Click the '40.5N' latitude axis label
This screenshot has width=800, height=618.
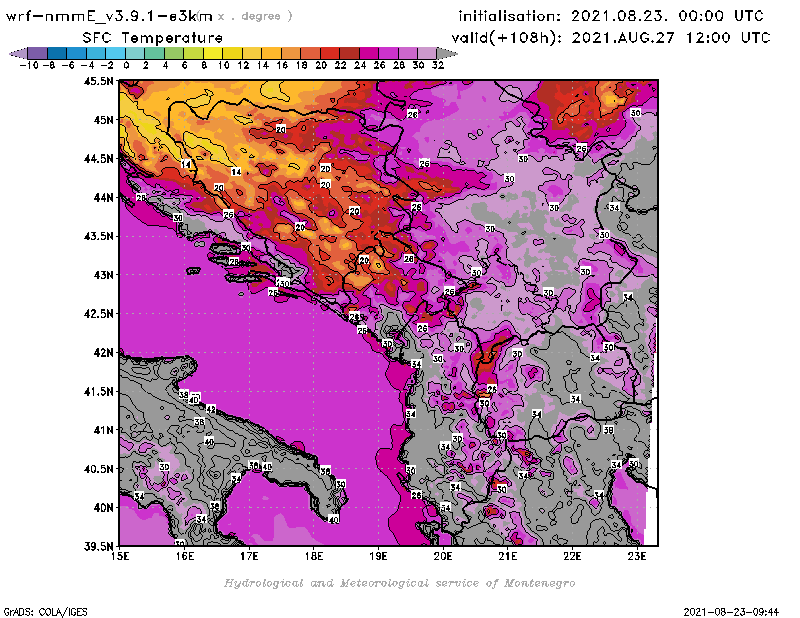98,469
